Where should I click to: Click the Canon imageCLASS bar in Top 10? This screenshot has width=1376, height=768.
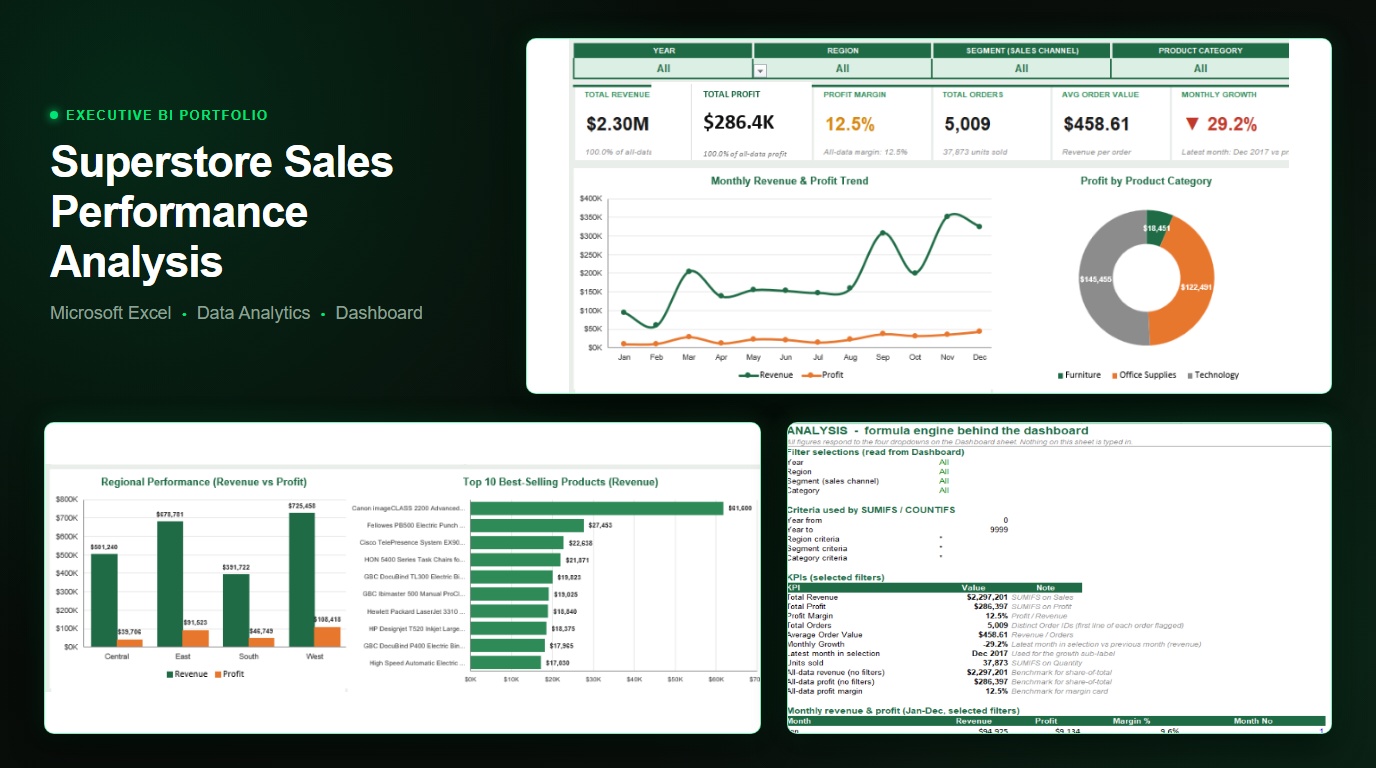(597, 508)
